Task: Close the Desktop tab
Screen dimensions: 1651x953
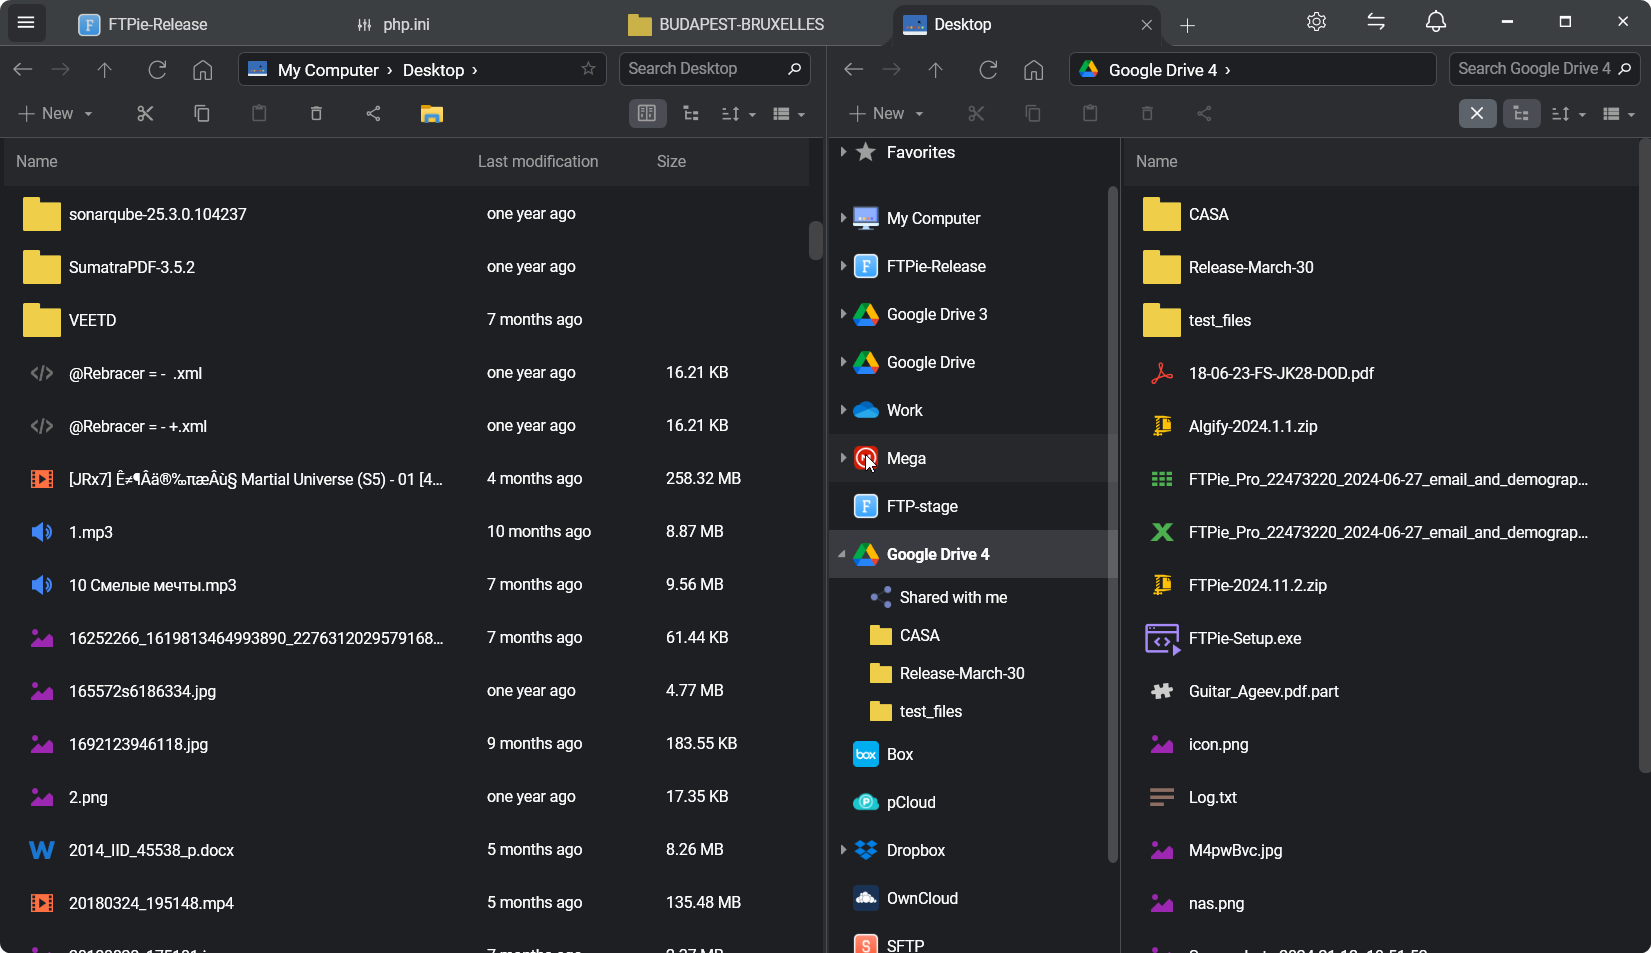Action: (1147, 25)
